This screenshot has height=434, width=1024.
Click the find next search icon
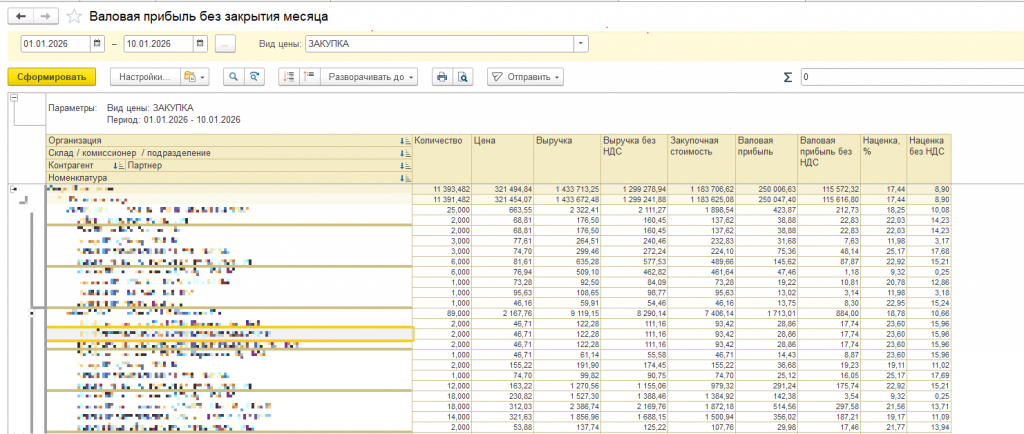pos(256,77)
